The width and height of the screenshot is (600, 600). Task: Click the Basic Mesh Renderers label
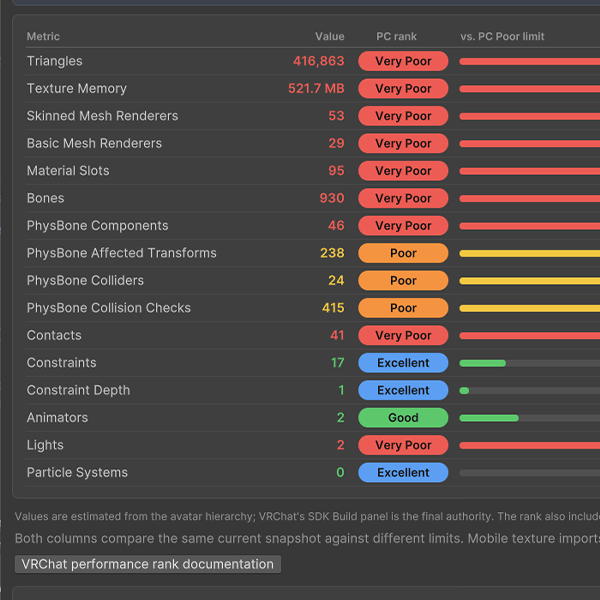point(94,143)
